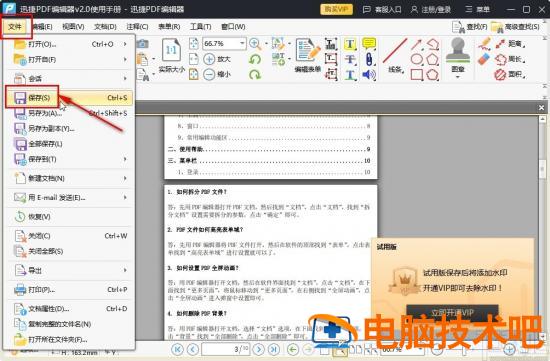This screenshot has width=550, height=361.
Task: Close the document tab with X
Action: click(x=541, y=108)
